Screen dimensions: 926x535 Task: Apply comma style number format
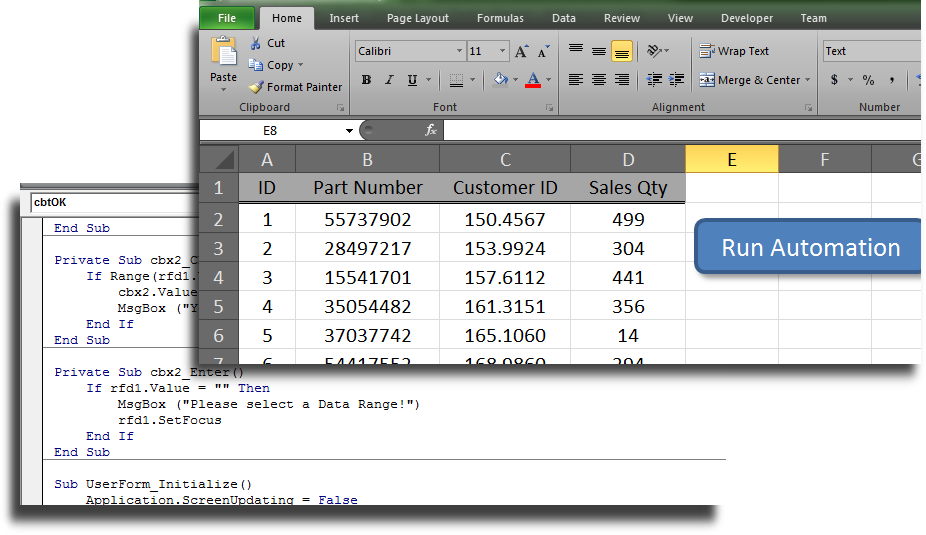coord(892,80)
